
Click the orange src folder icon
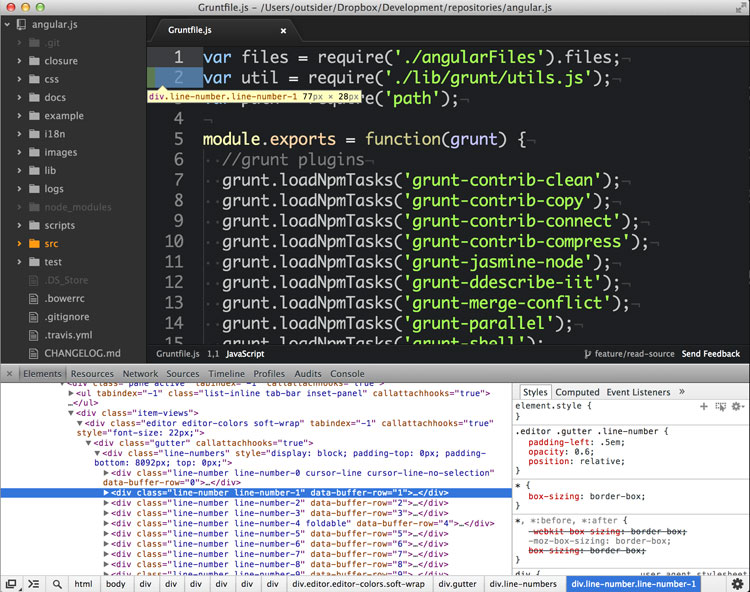34,243
